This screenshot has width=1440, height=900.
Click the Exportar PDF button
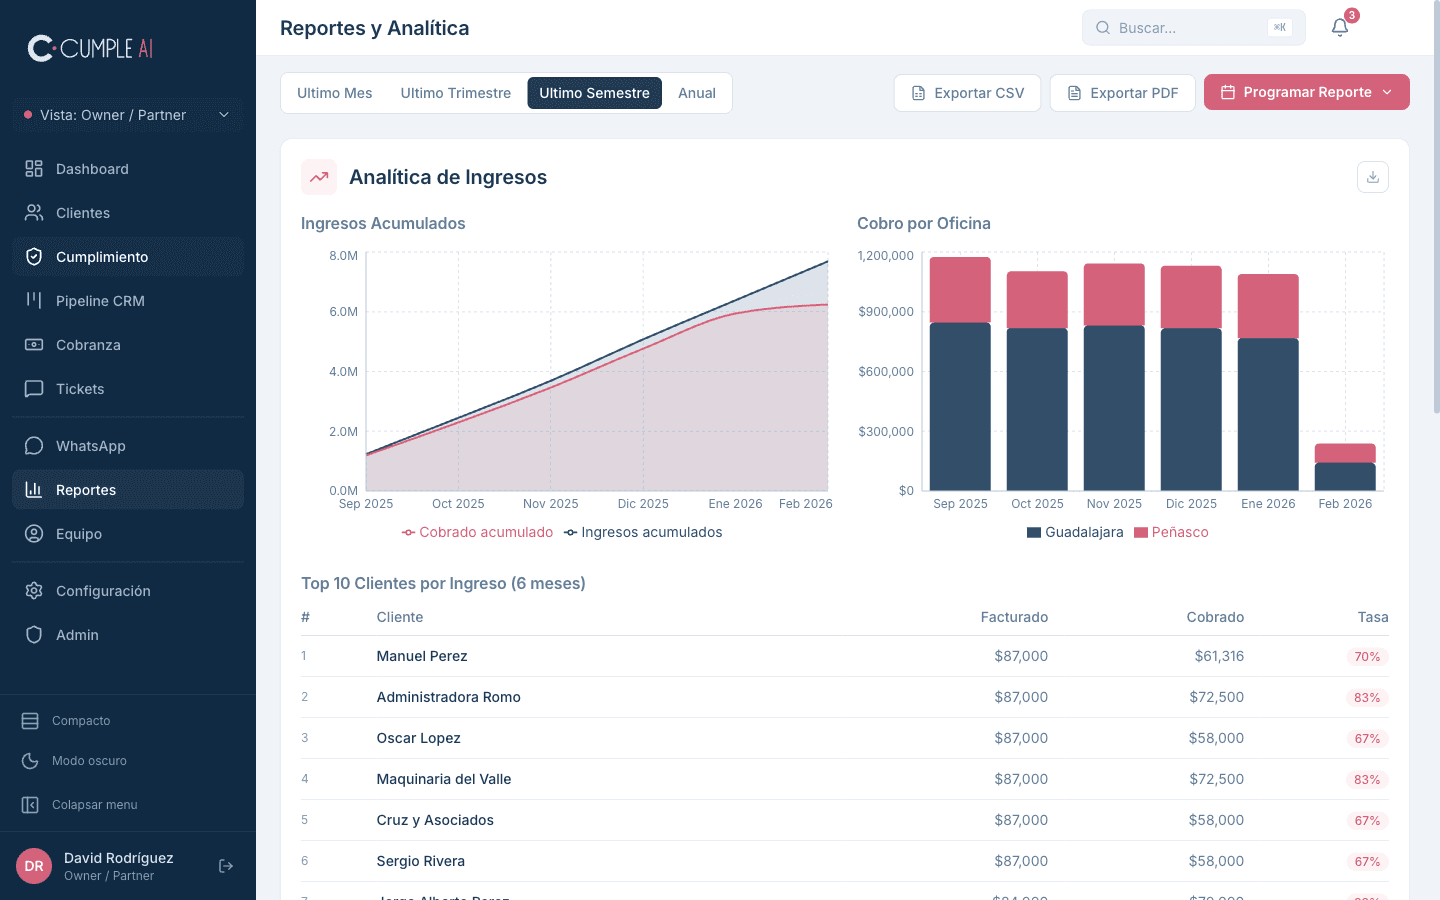[1122, 92]
